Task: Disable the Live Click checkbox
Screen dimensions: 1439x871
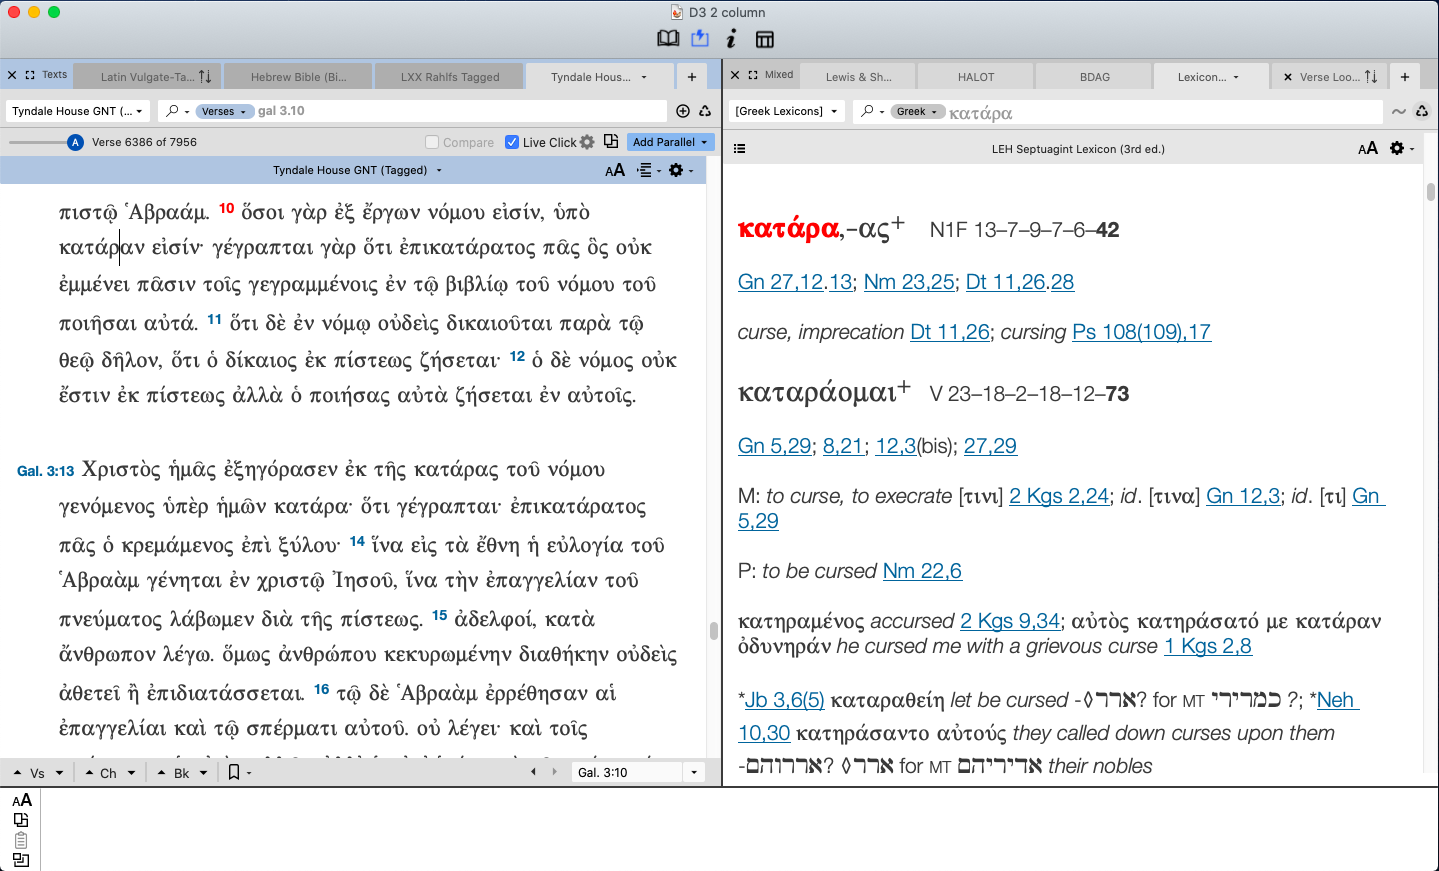Action: (512, 142)
